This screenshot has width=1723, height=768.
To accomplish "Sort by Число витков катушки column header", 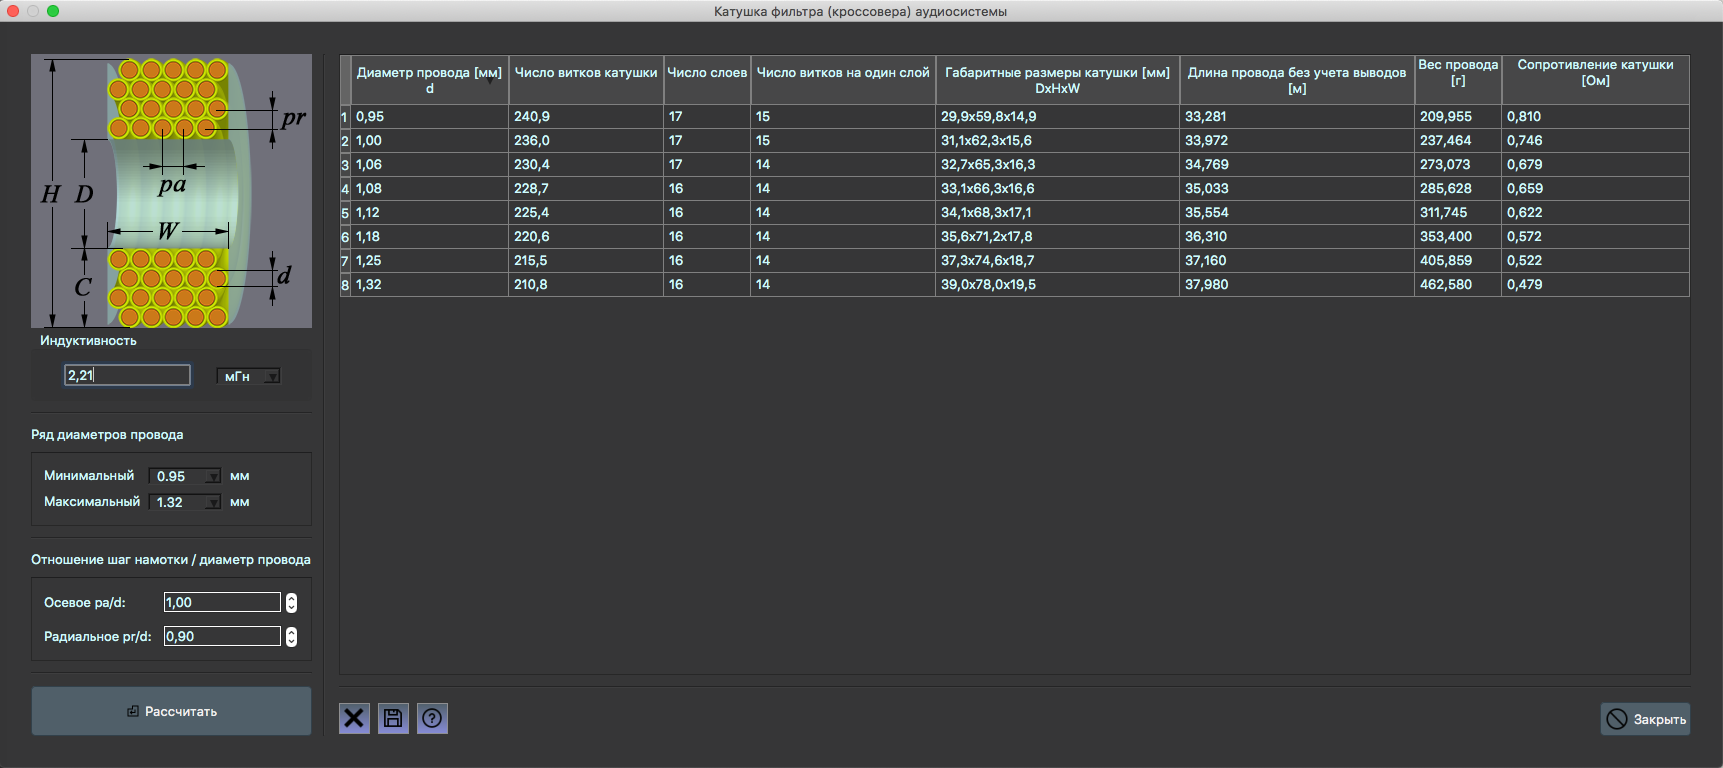I will 586,80.
